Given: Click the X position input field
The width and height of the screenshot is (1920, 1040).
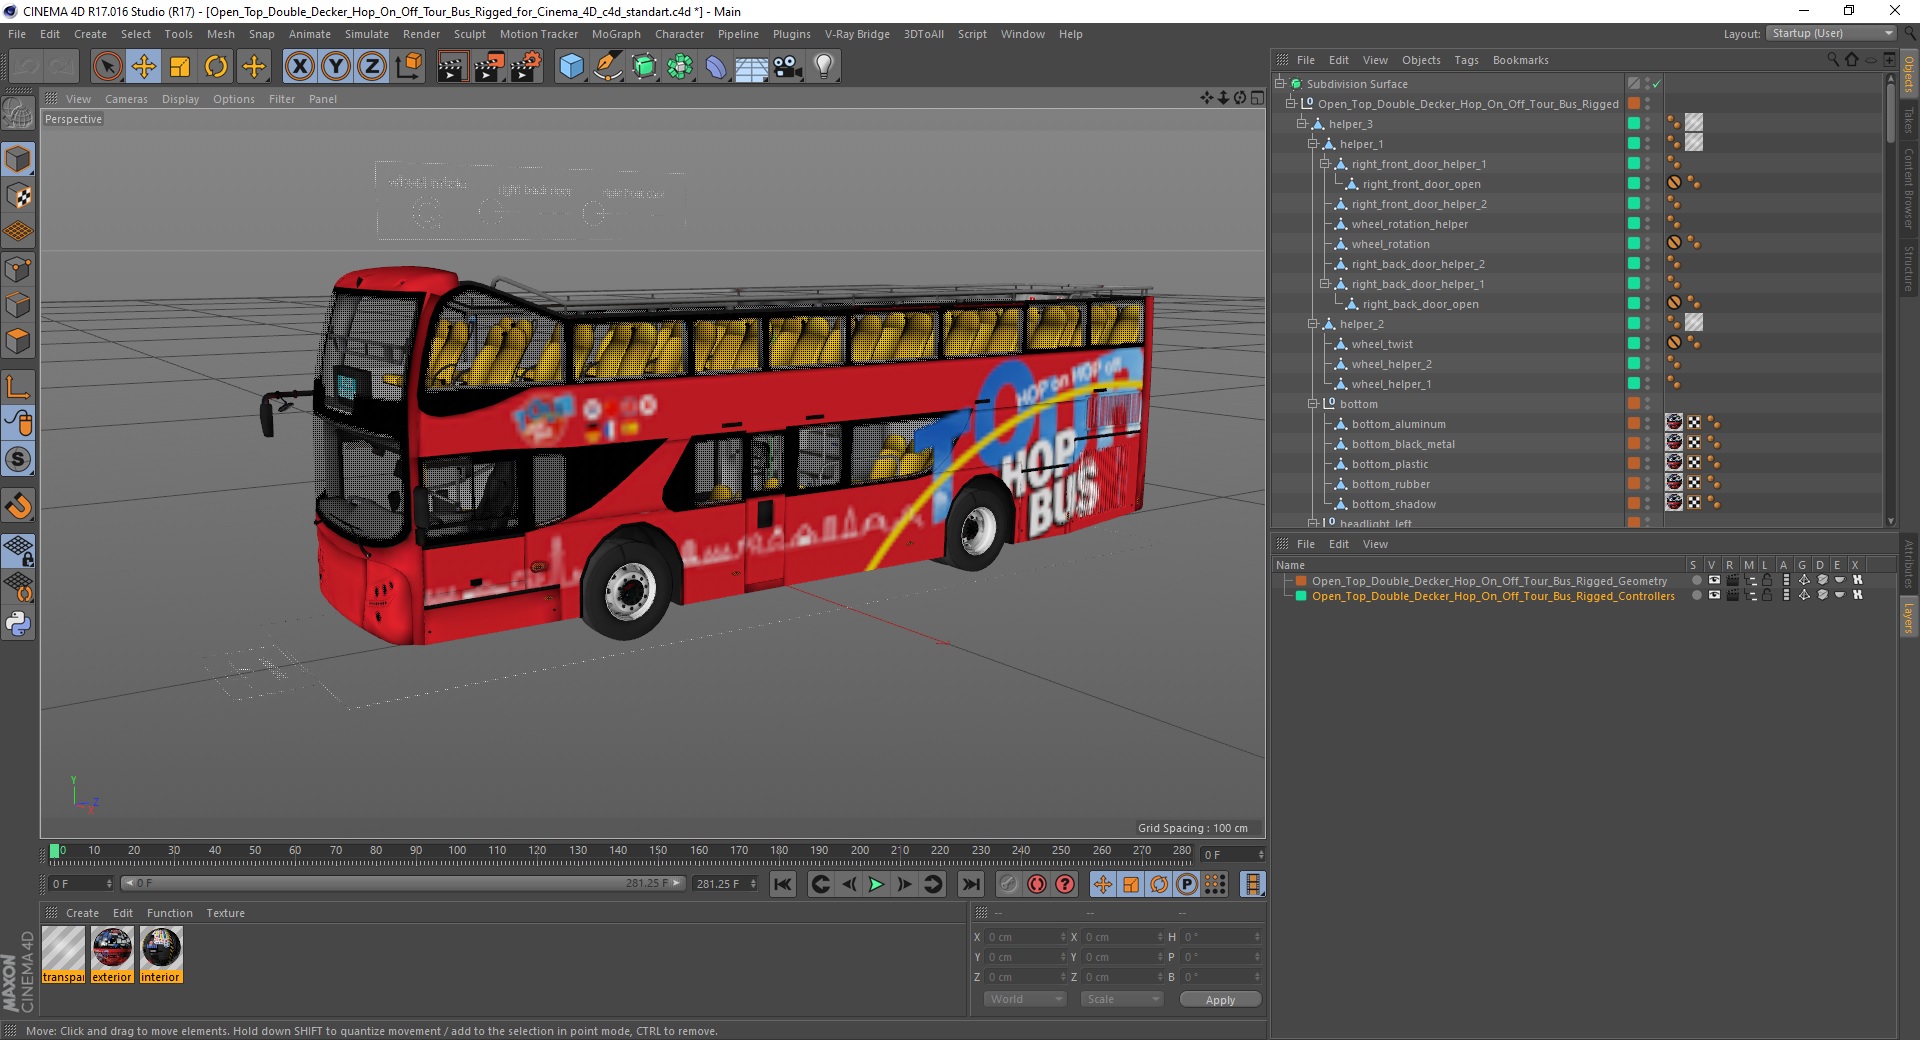Looking at the screenshot, I should coord(1027,937).
